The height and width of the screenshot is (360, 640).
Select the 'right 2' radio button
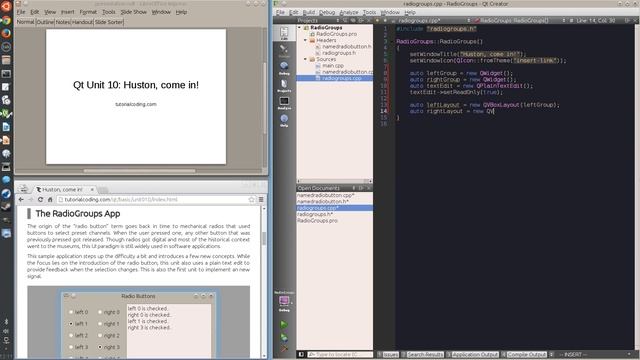(x=100, y=336)
